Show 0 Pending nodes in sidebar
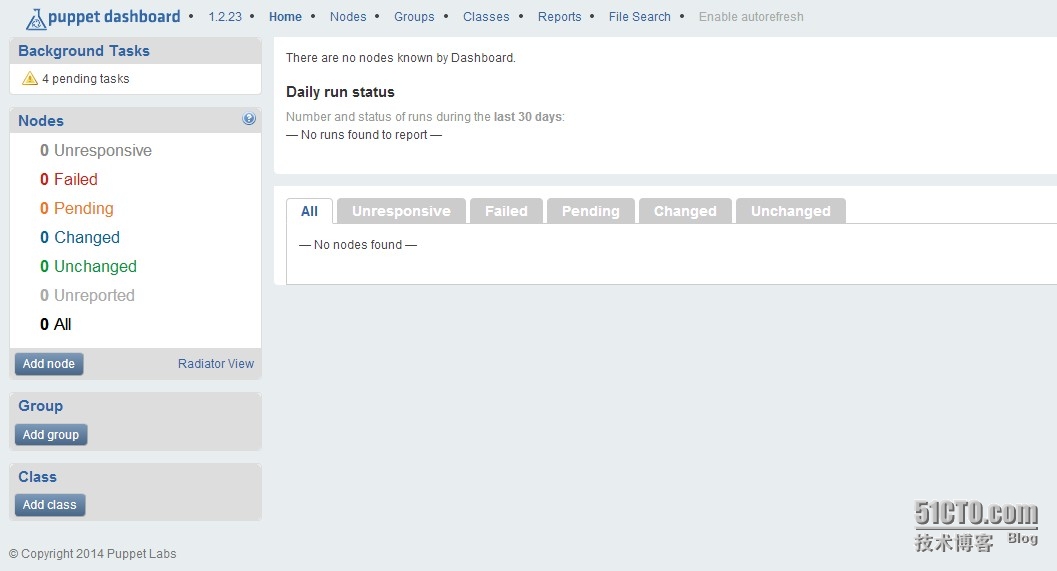This screenshot has width=1057, height=571. point(77,208)
